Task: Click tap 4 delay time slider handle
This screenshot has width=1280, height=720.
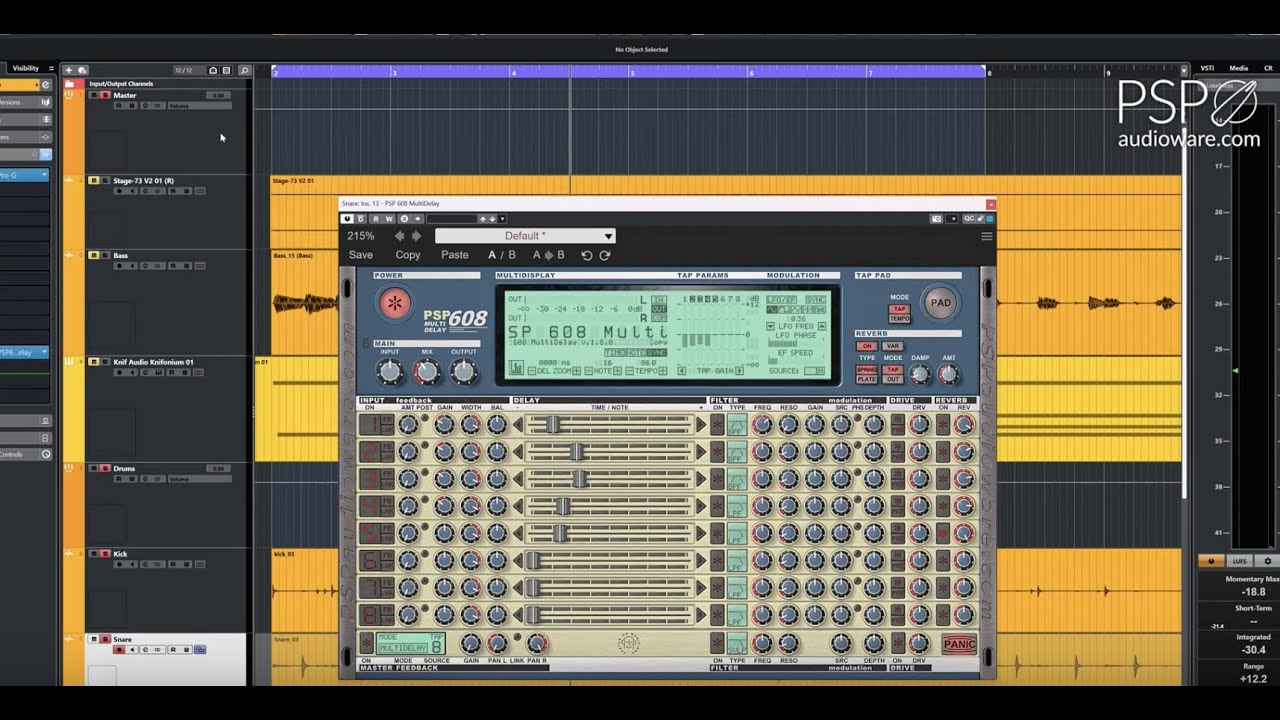Action: click(x=563, y=506)
